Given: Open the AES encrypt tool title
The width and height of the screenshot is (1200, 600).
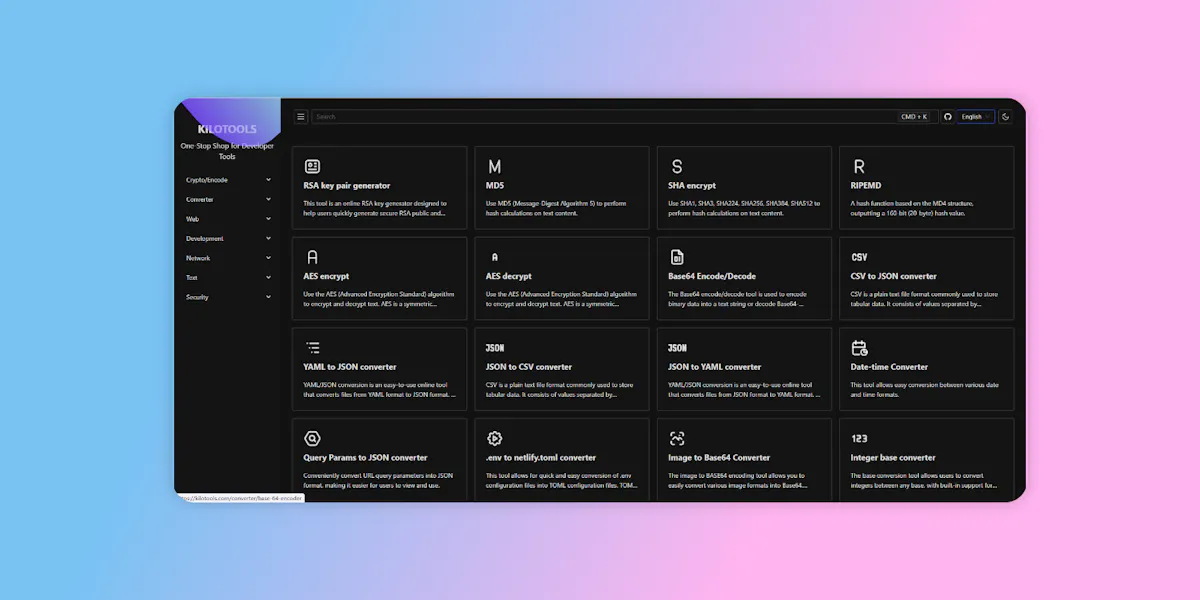Looking at the screenshot, I should click(x=326, y=276).
